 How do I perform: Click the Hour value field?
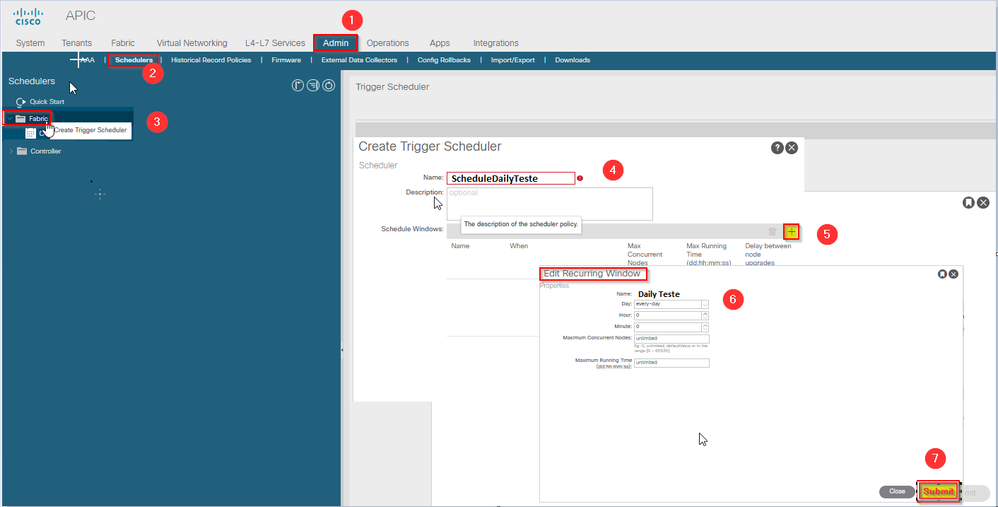tap(668, 315)
